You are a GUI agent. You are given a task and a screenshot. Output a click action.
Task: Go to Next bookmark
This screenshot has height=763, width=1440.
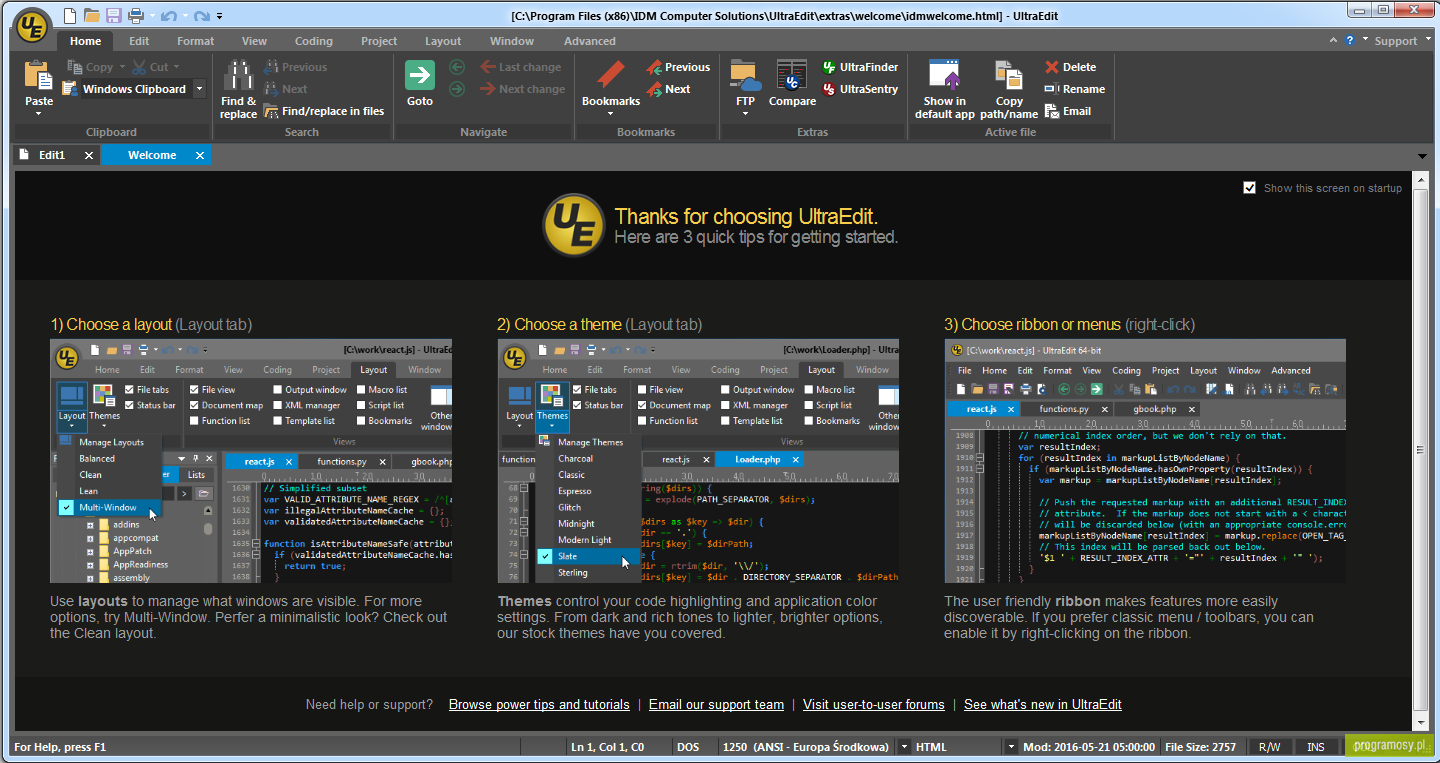[669, 89]
